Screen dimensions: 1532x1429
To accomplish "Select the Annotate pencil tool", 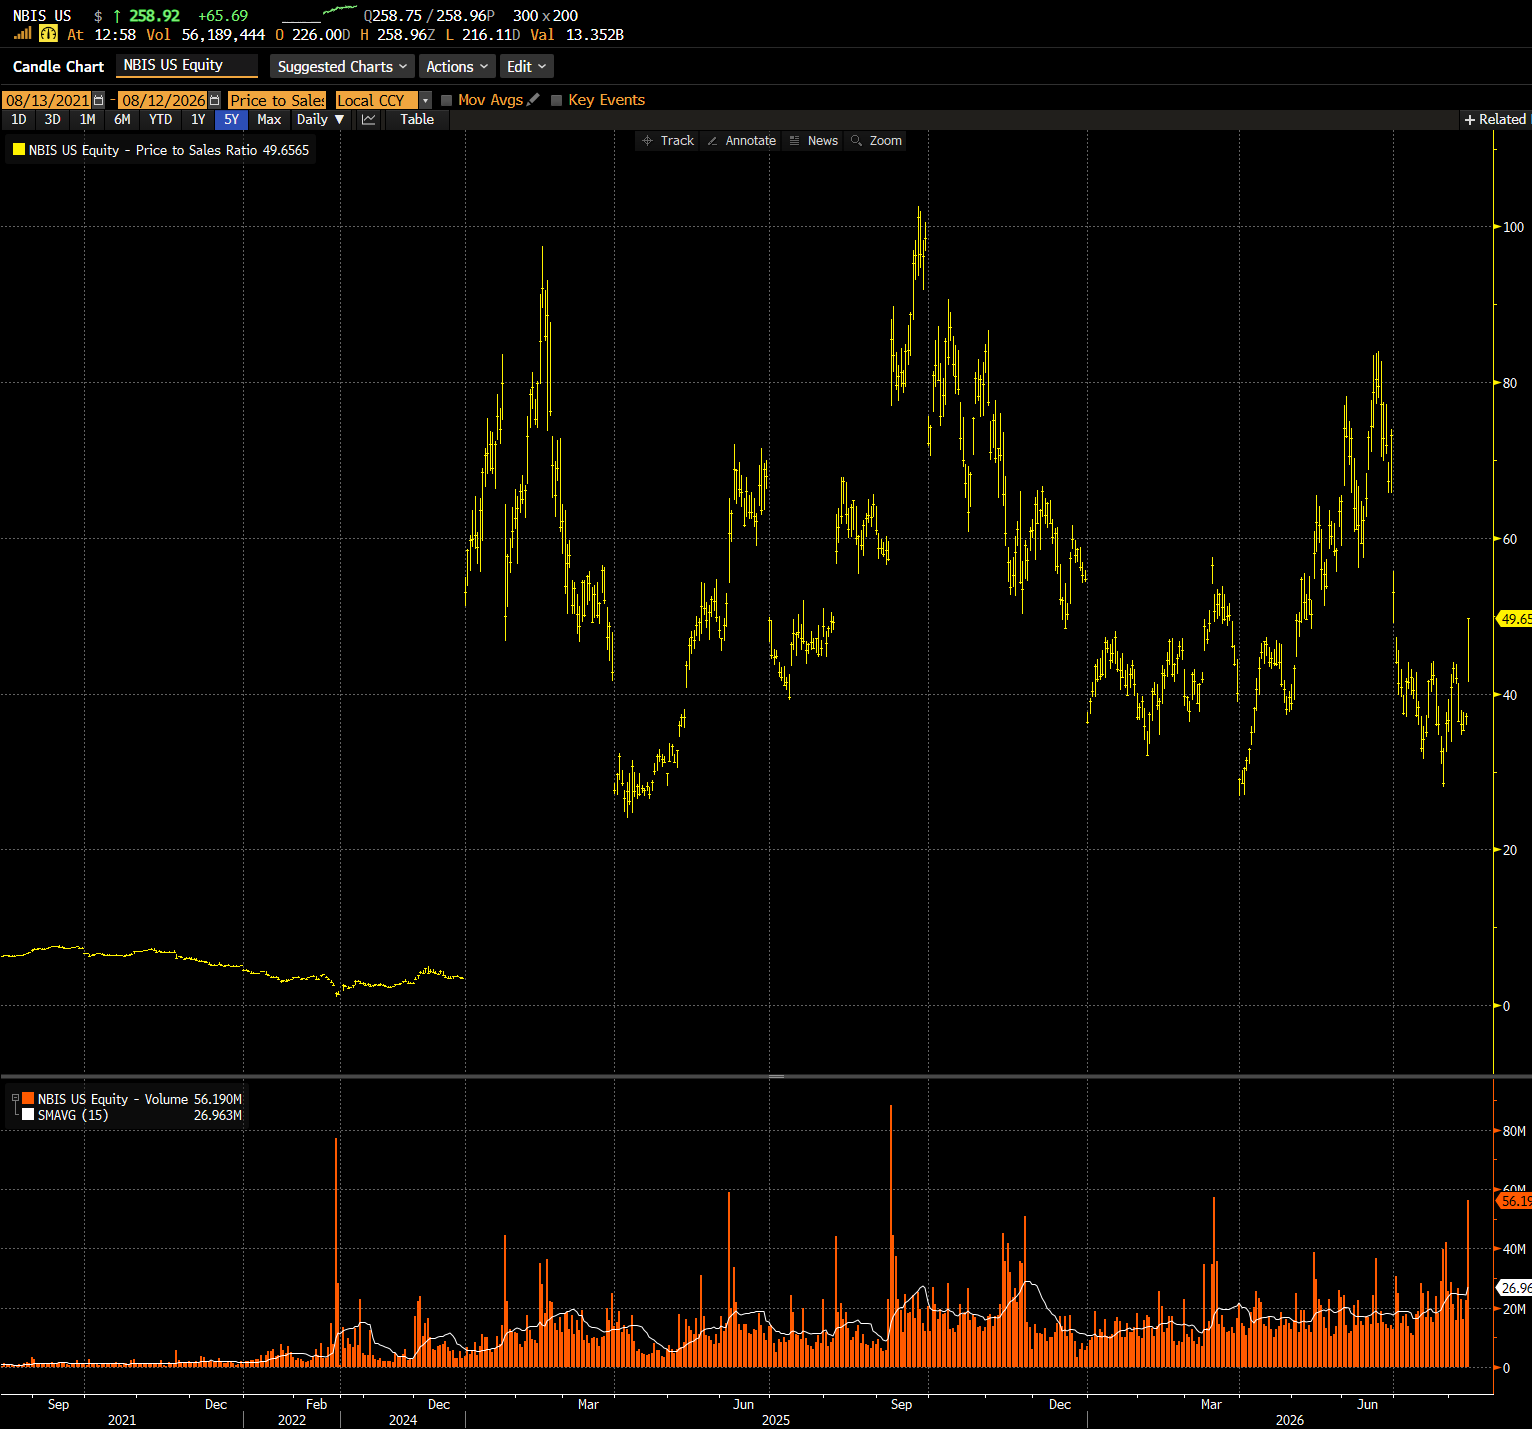I will (741, 141).
